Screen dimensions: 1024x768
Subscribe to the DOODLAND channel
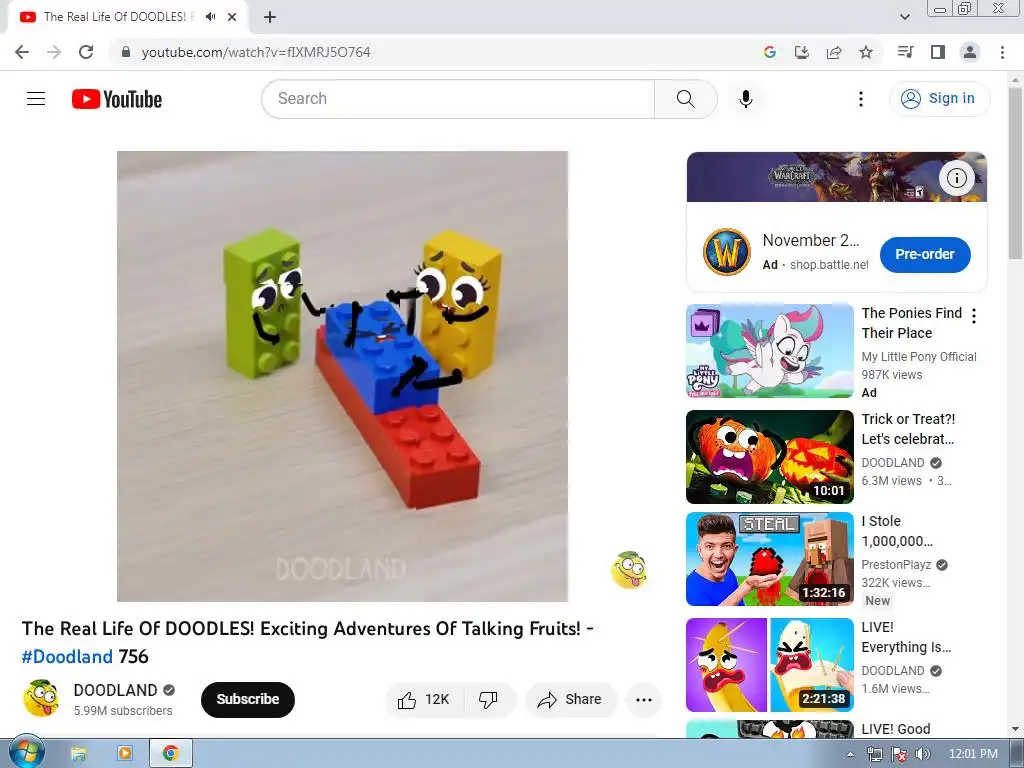point(248,699)
